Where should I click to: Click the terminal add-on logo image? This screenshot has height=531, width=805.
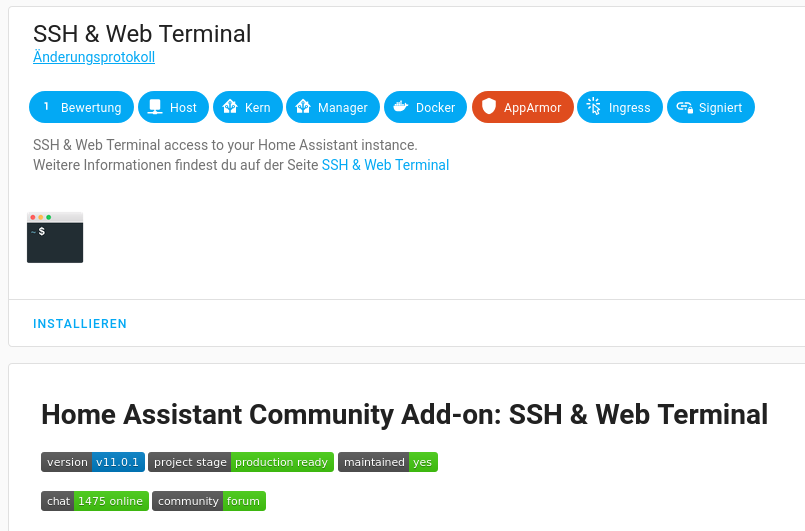tap(55, 238)
